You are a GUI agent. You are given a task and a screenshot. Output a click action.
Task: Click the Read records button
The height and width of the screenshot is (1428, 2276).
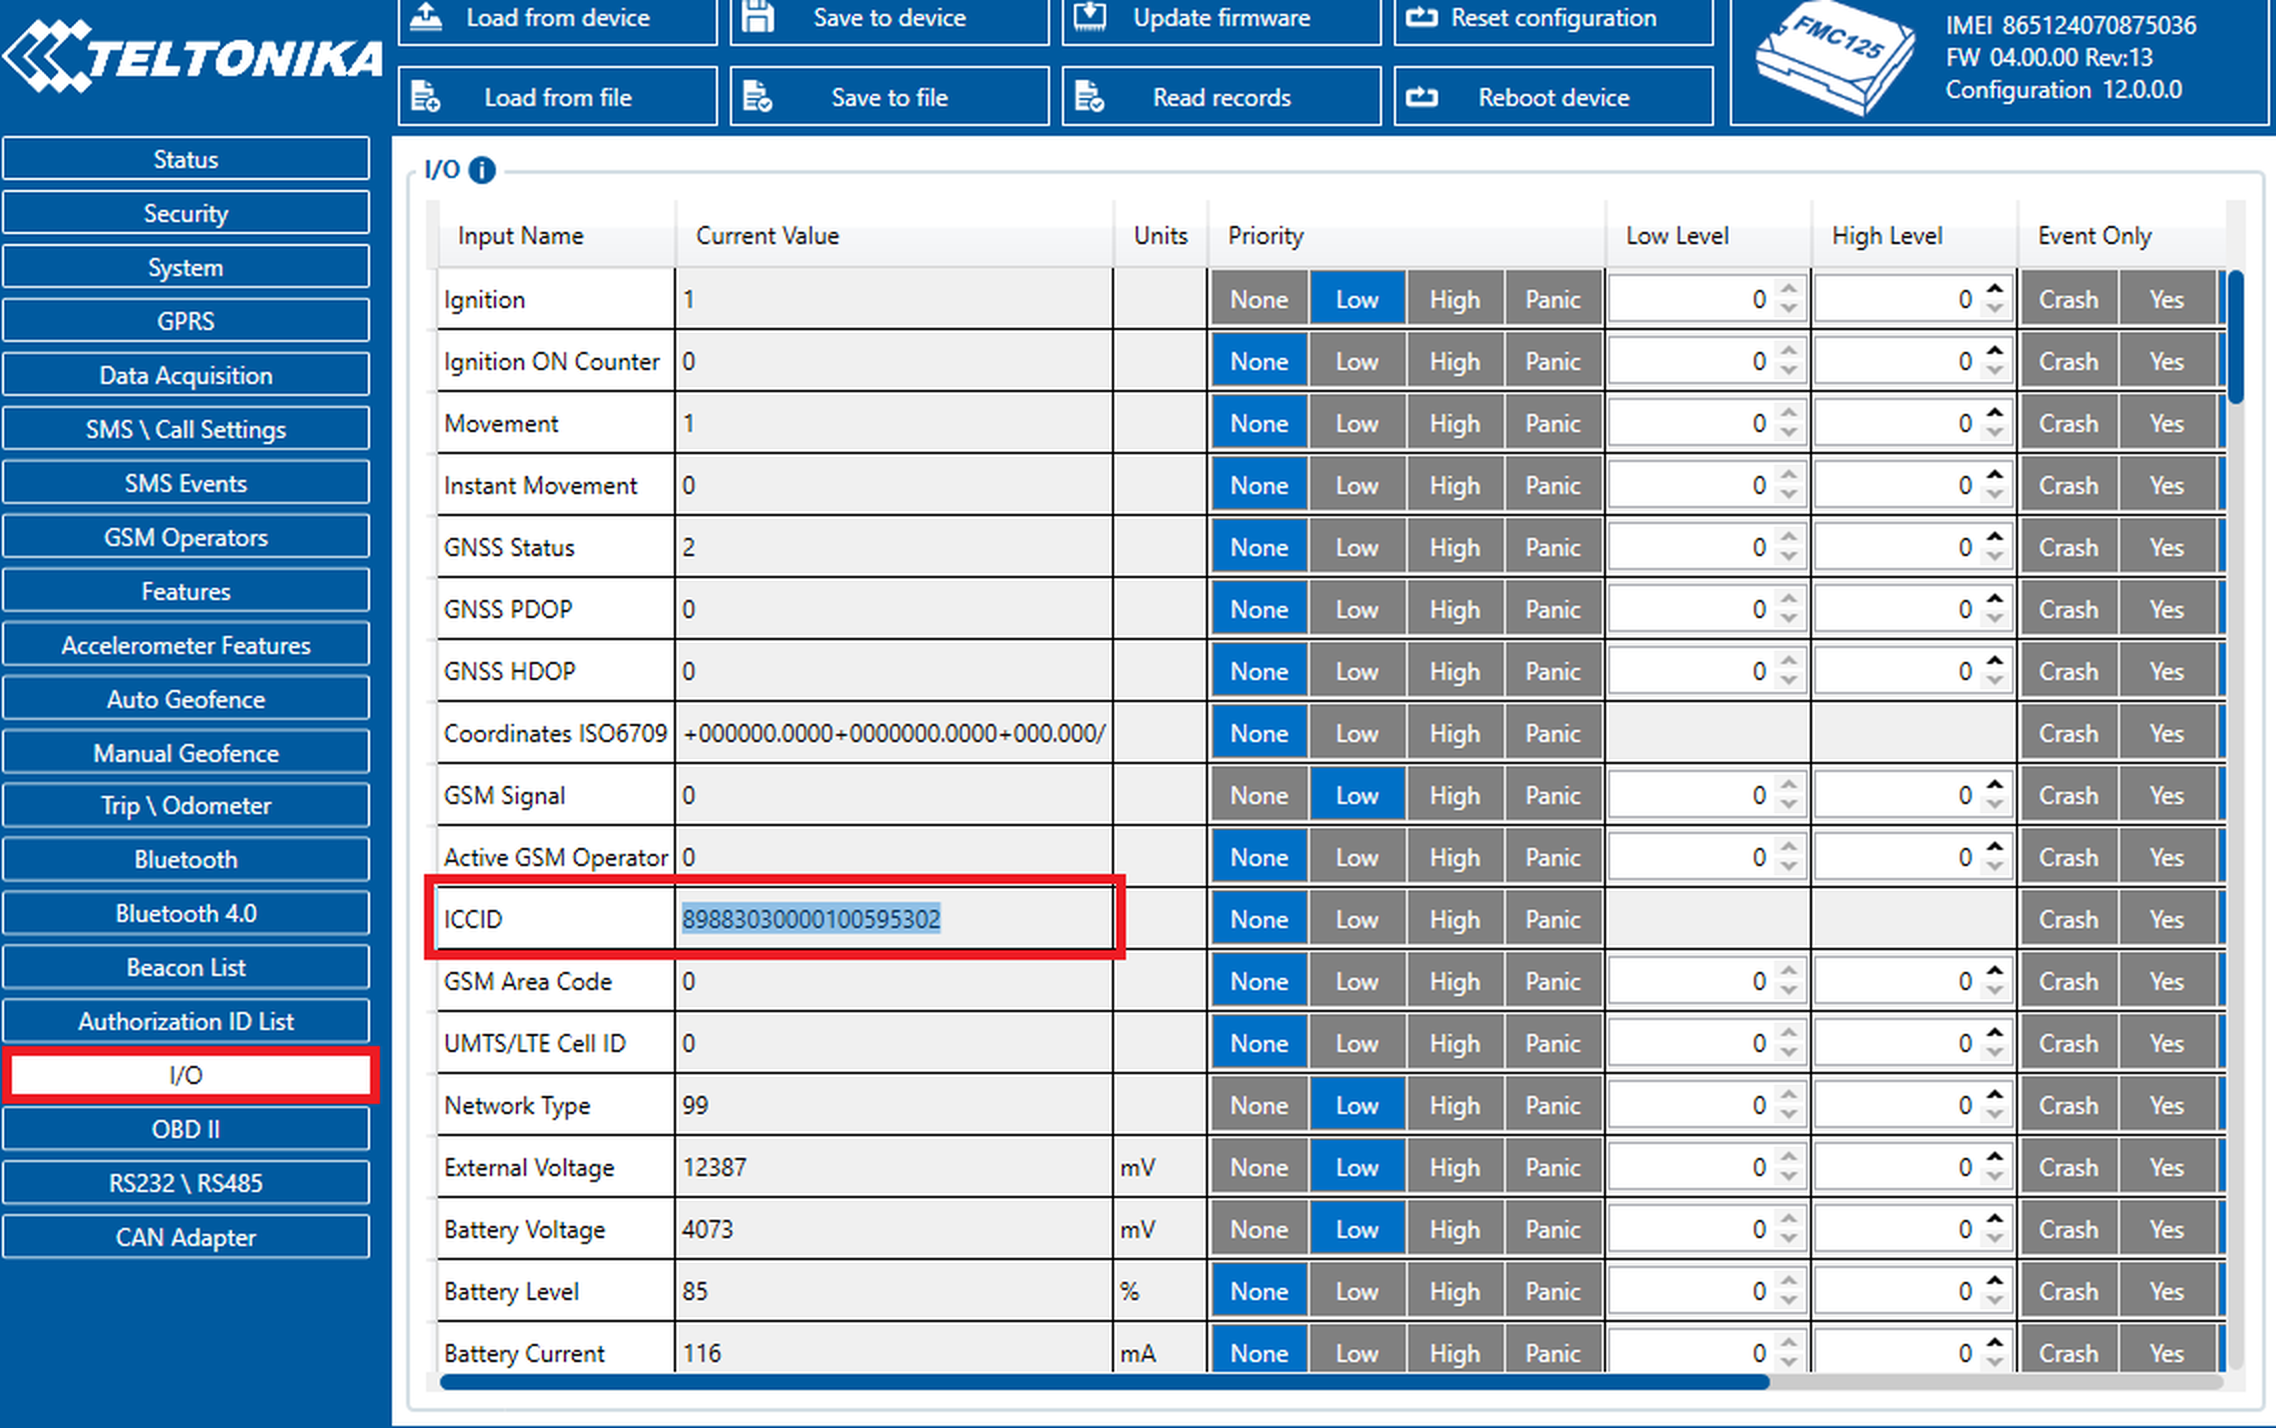(x=1221, y=96)
